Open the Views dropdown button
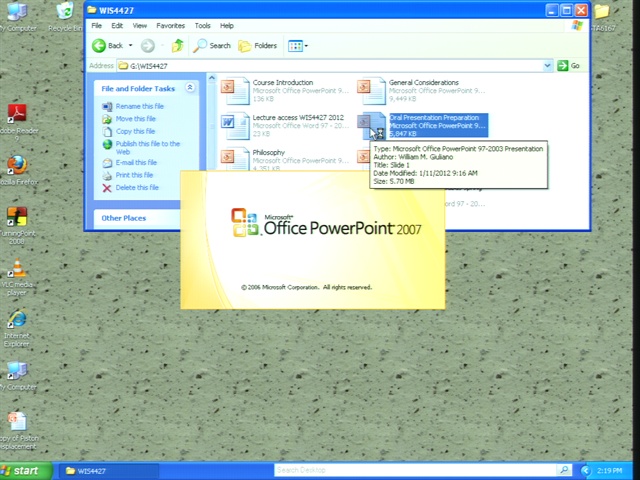The width and height of the screenshot is (640, 480). [x=298, y=46]
